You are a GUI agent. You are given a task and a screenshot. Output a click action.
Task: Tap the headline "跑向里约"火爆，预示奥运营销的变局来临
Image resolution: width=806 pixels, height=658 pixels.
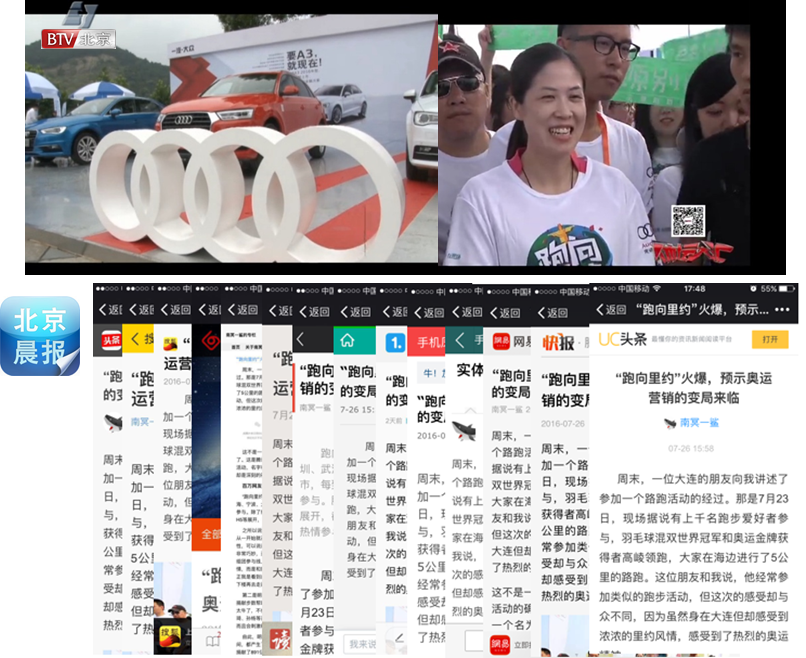click(693, 388)
